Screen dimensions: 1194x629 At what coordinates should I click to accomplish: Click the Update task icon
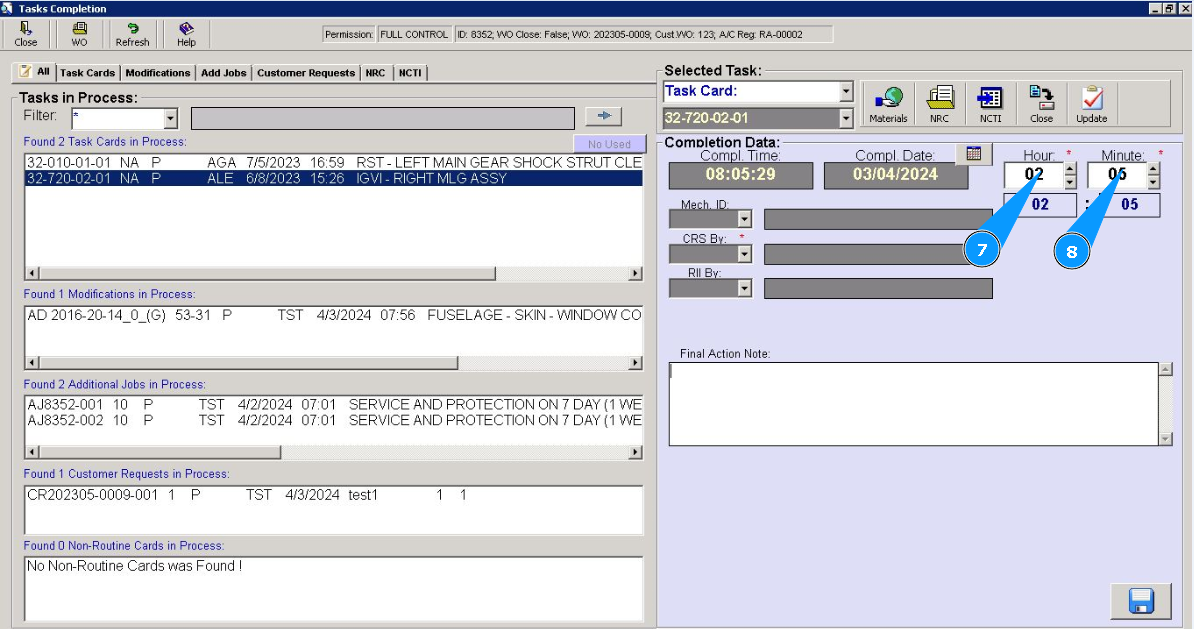(x=1091, y=104)
